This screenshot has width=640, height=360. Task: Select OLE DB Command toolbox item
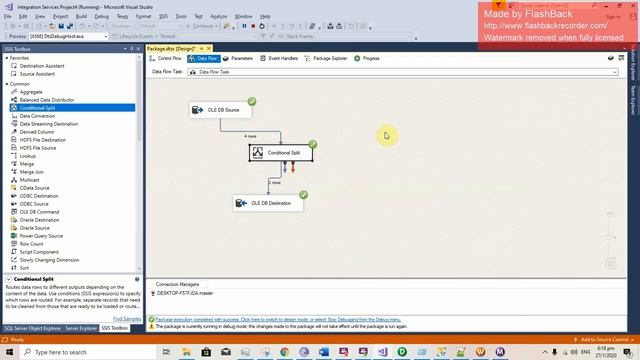(39, 212)
